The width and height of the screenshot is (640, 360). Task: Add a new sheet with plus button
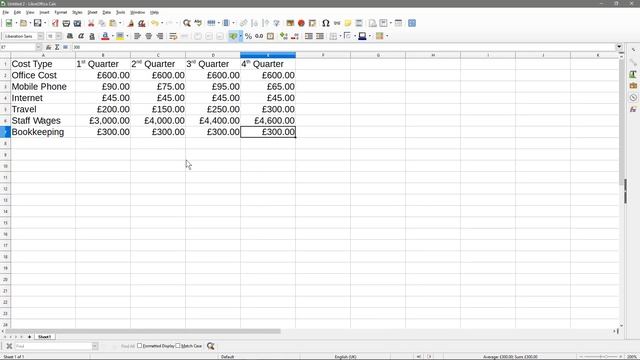pos(29,337)
